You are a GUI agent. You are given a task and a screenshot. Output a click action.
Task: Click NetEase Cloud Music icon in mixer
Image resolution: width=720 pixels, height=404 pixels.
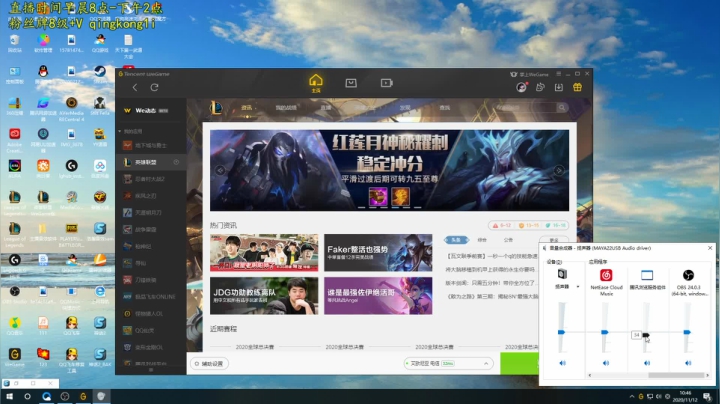pos(606,275)
